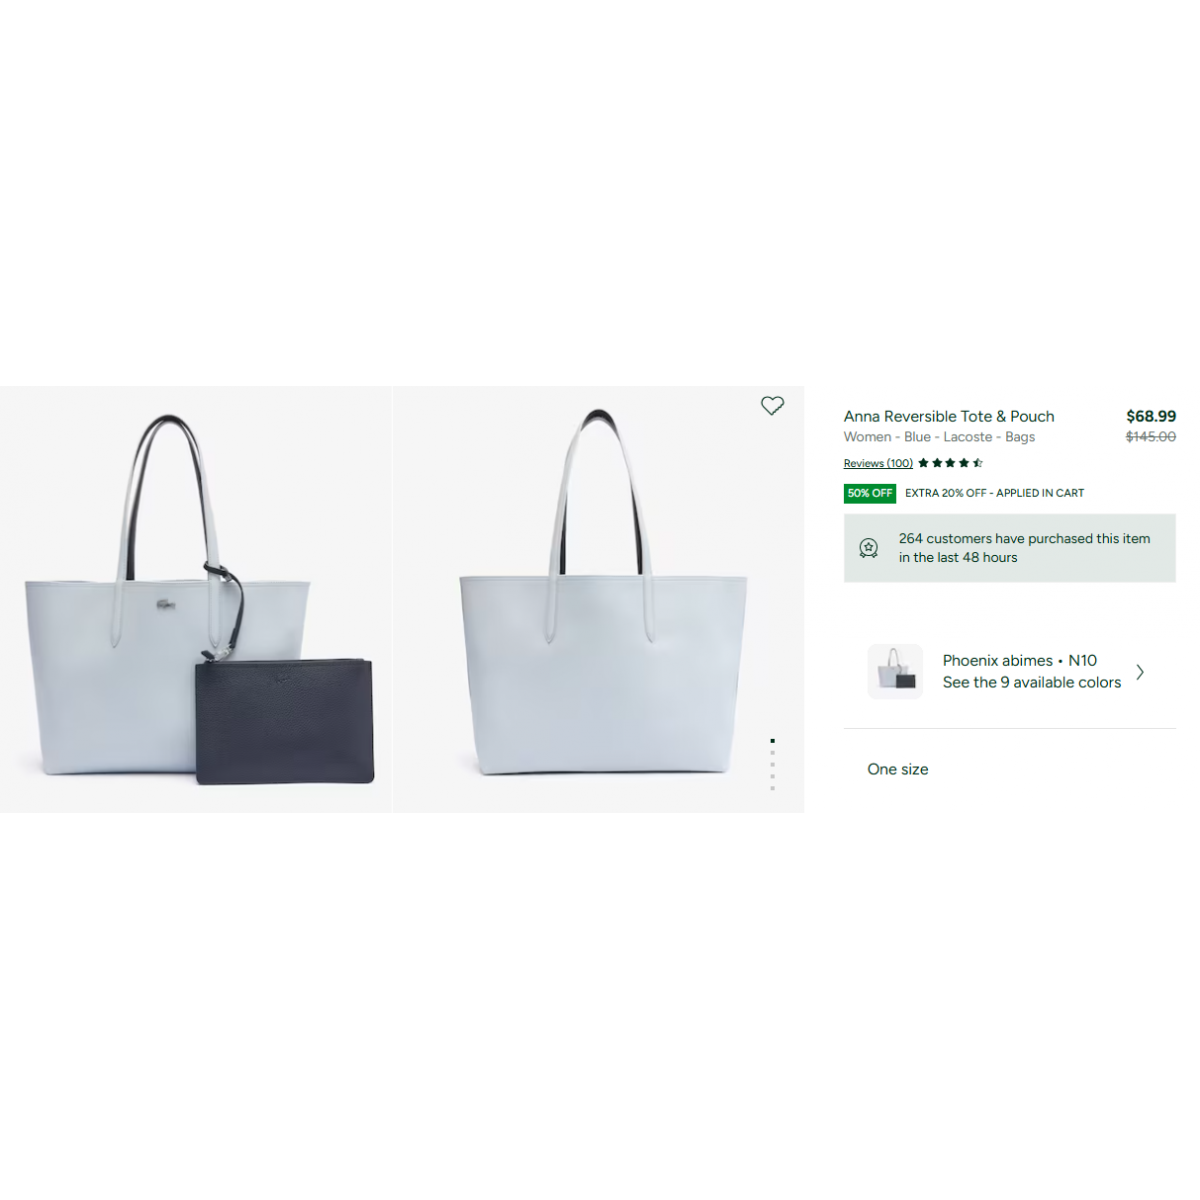This screenshot has width=1200, height=1200.
Task: Open product photo of tote with pouch
Action: (196, 599)
